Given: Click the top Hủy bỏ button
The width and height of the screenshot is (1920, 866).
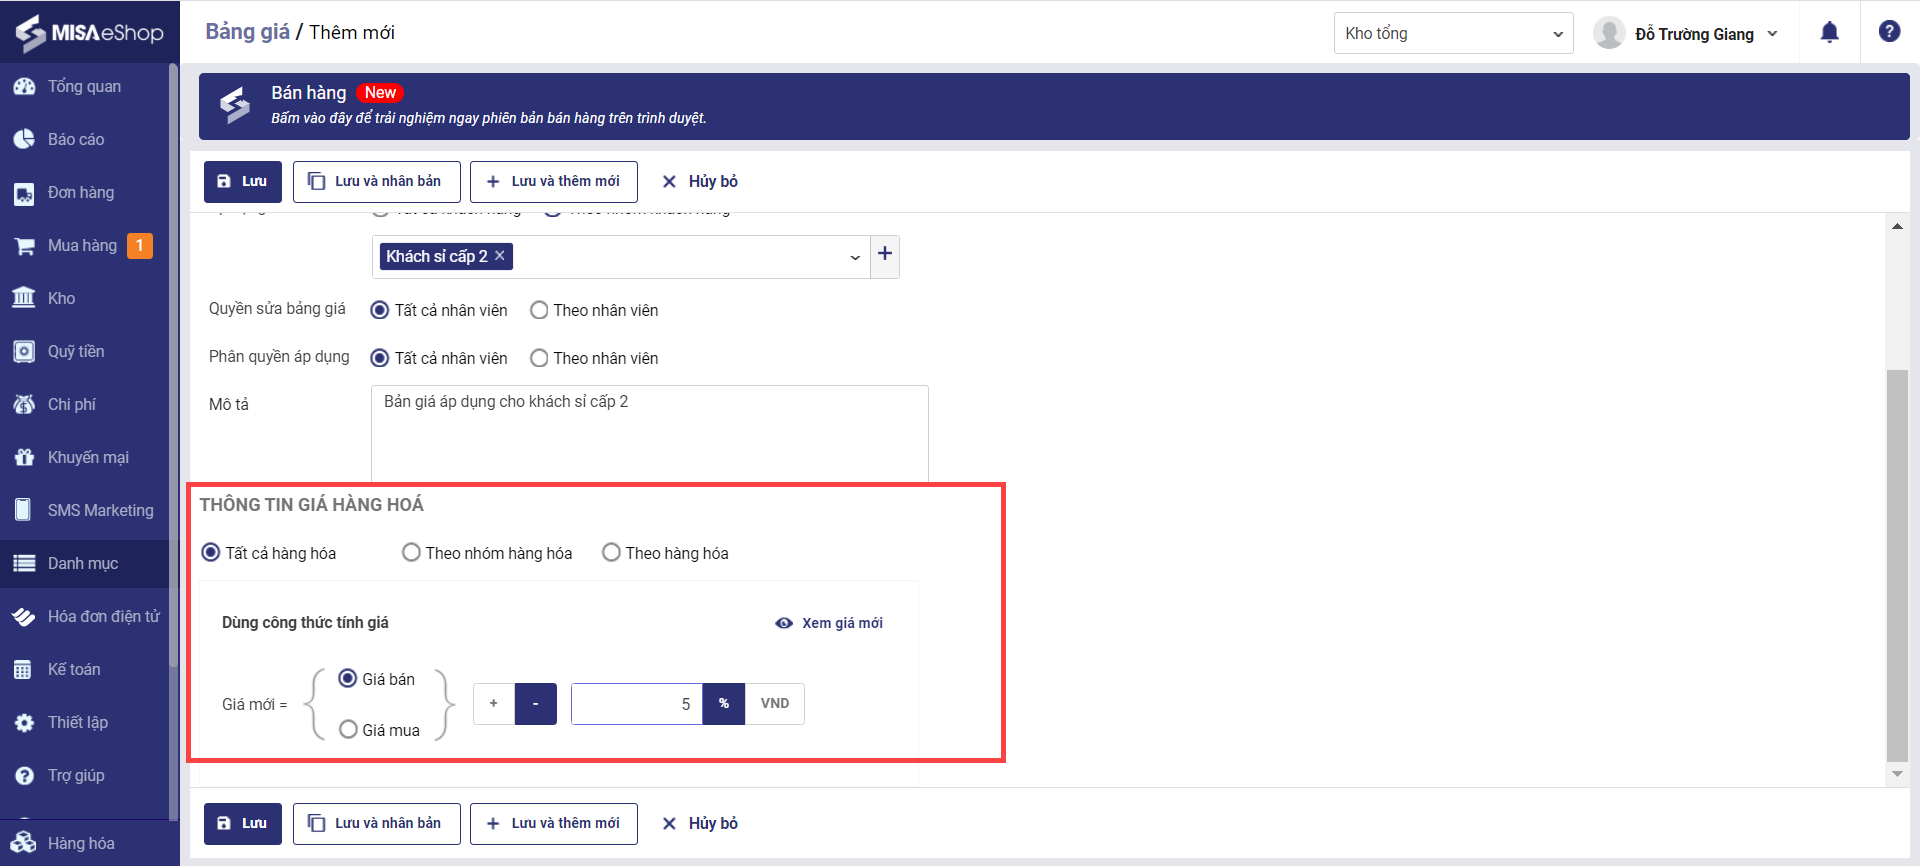Looking at the screenshot, I should coord(700,182).
